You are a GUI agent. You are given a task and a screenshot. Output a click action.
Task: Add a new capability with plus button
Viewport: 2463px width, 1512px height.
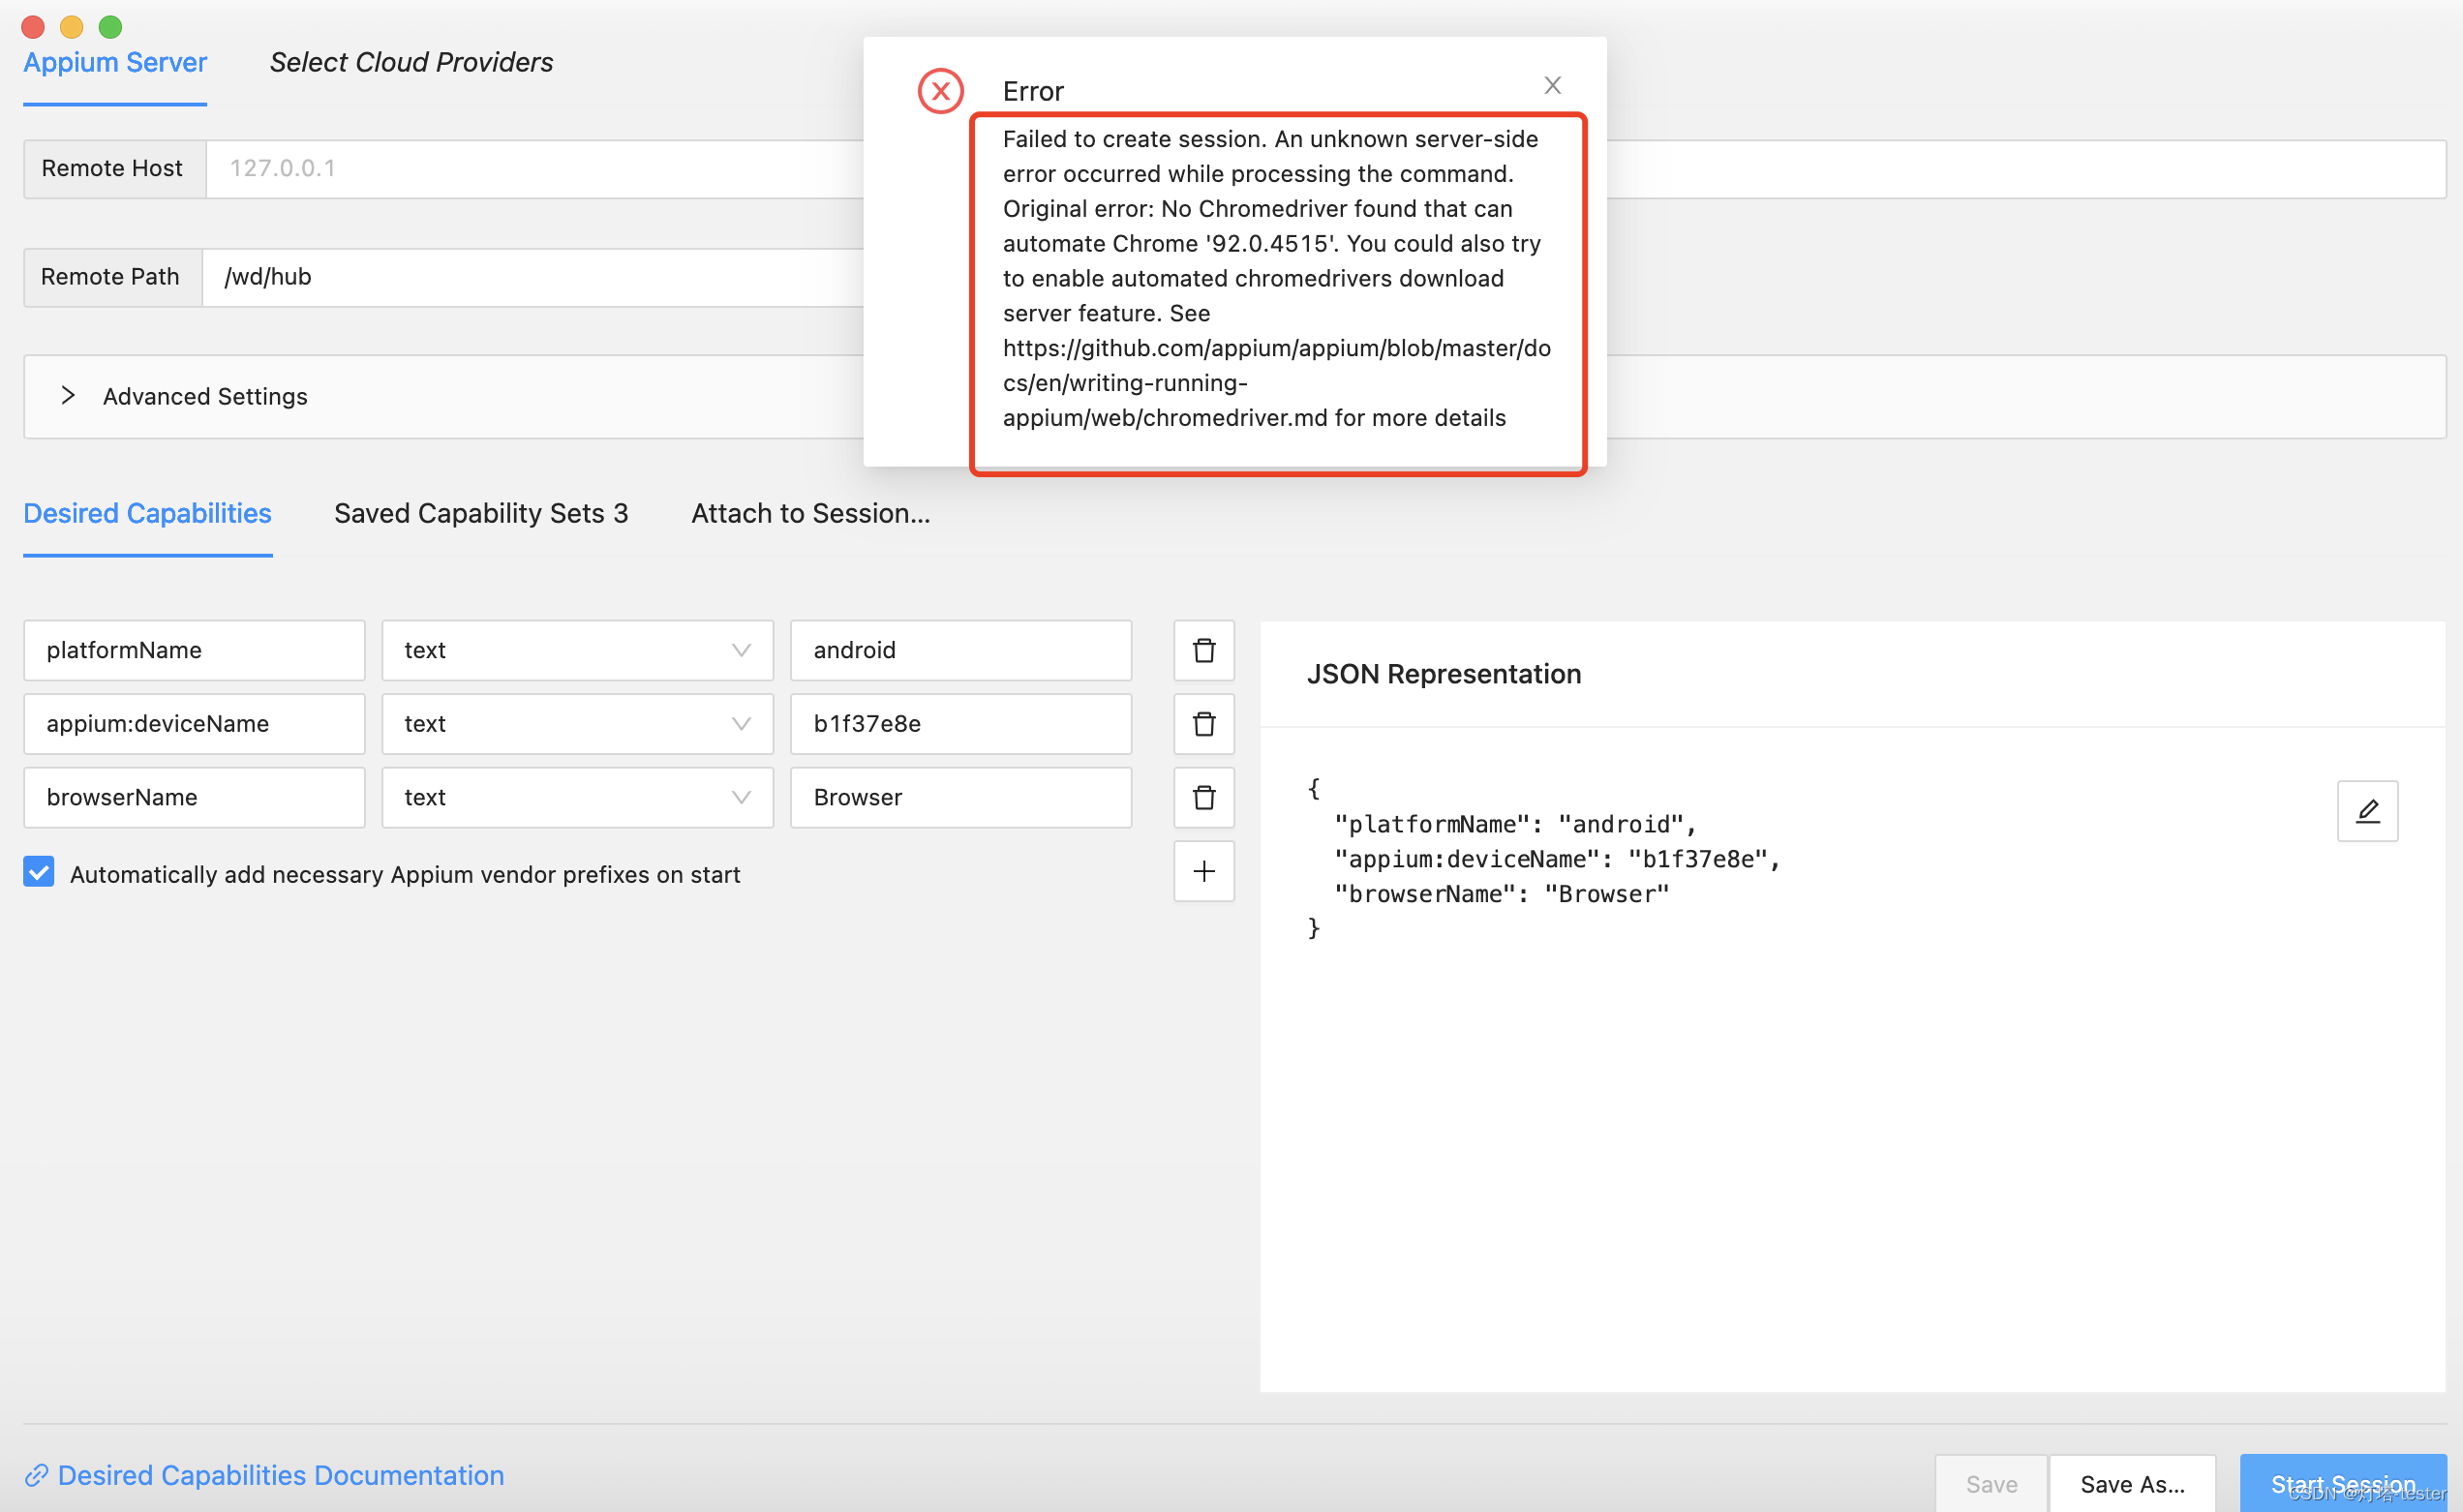point(1203,871)
